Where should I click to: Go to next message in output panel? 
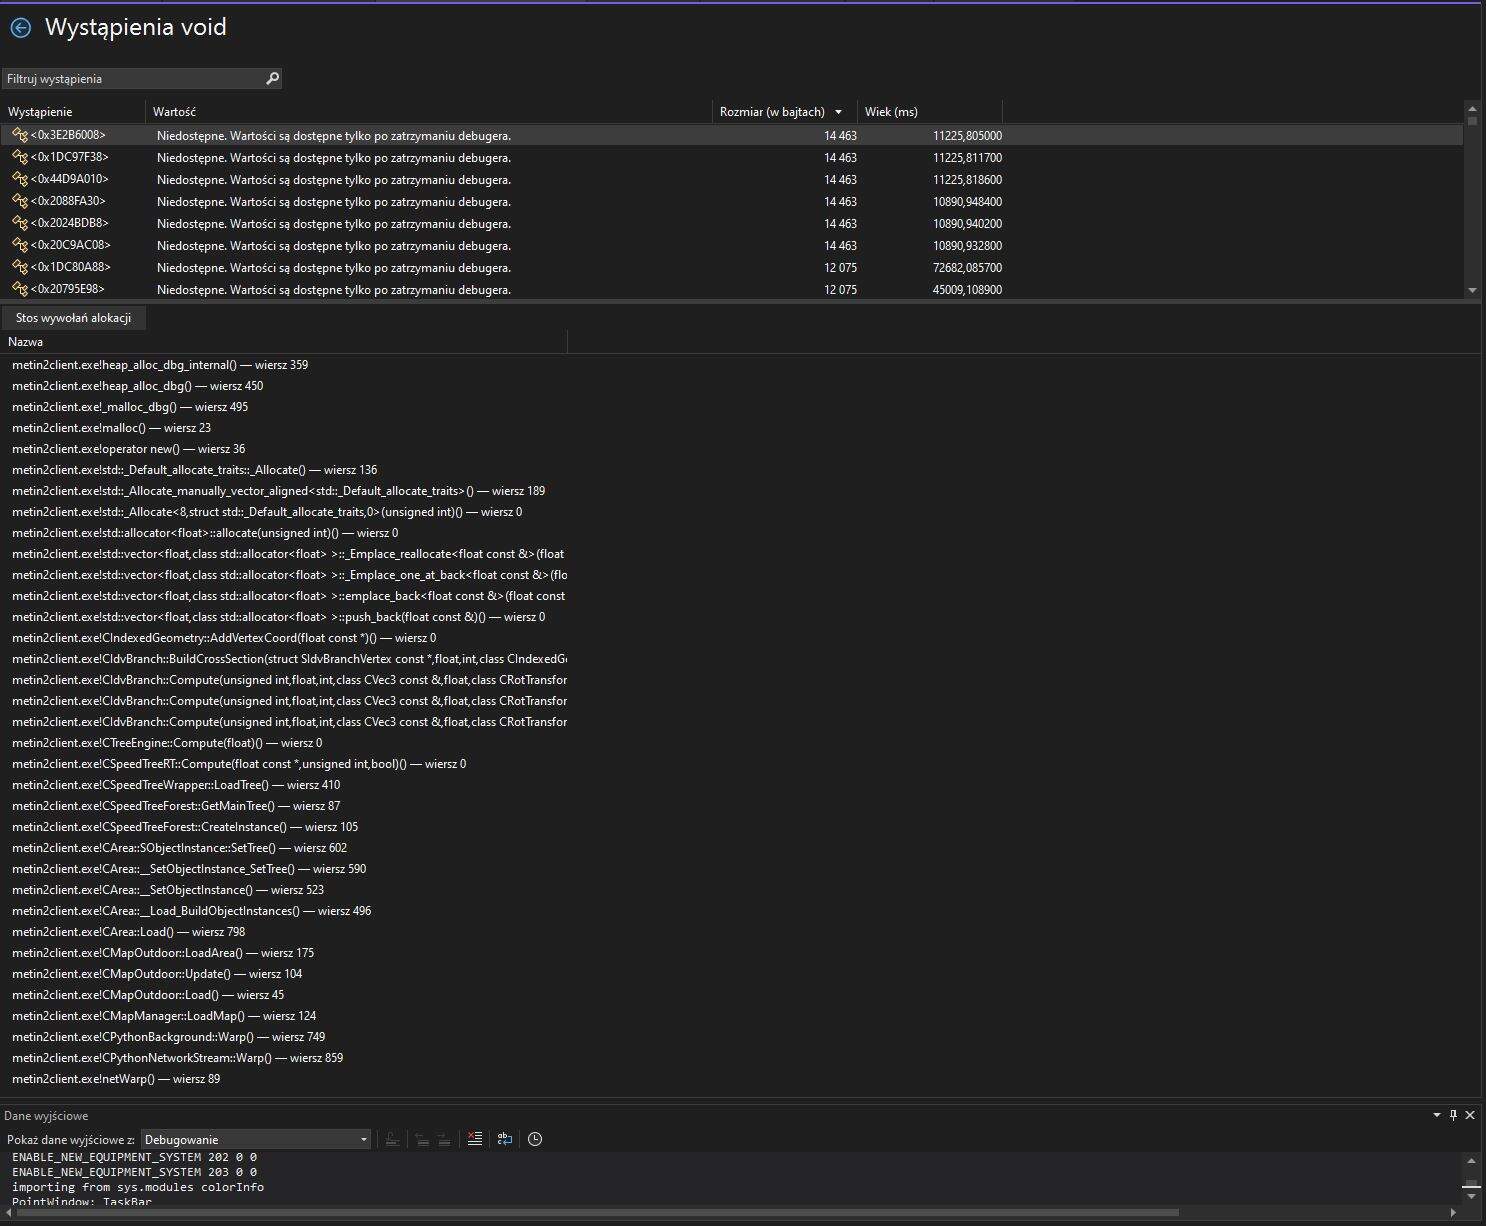pyautogui.click(x=444, y=1139)
